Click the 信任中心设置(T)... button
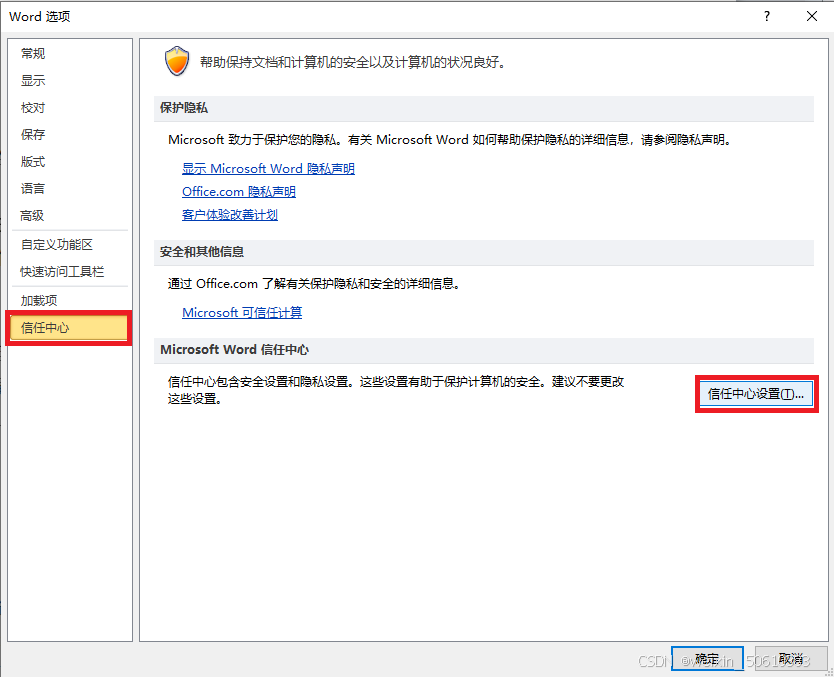The image size is (834, 677). (756, 394)
